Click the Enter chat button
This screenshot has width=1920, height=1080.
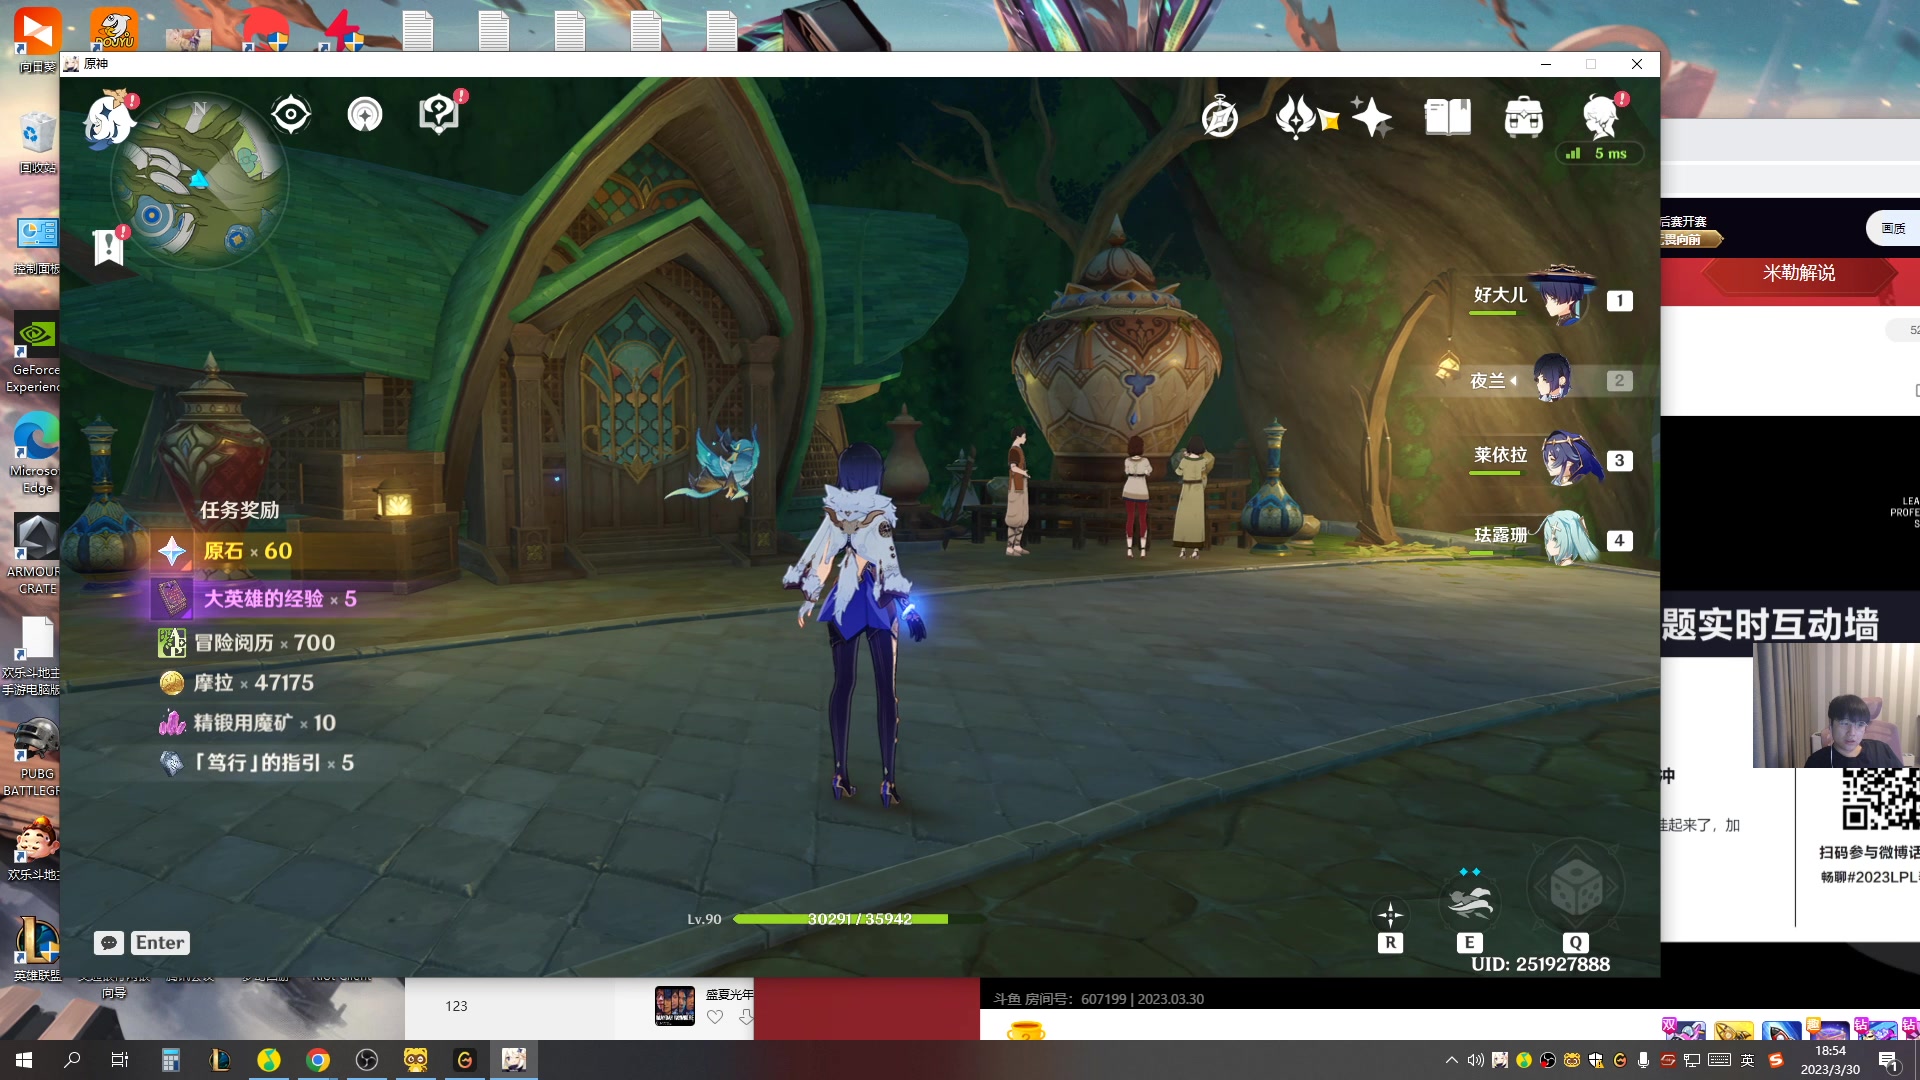[x=160, y=942]
